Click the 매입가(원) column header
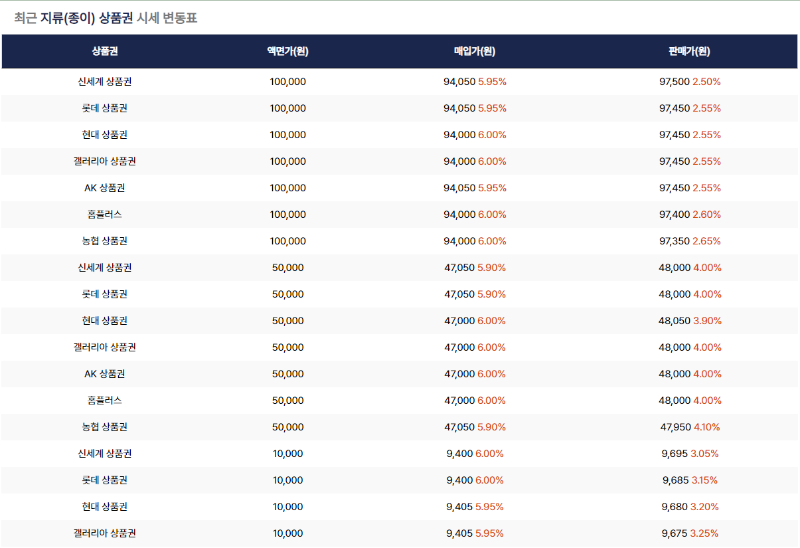Image resolution: width=800 pixels, height=548 pixels. pos(474,51)
